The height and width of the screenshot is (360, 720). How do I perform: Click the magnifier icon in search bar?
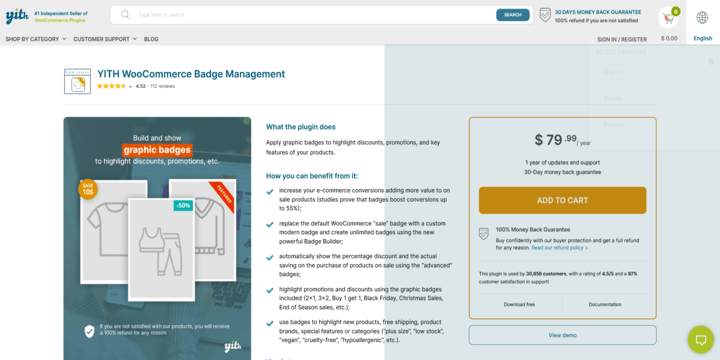(x=125, y=15)
